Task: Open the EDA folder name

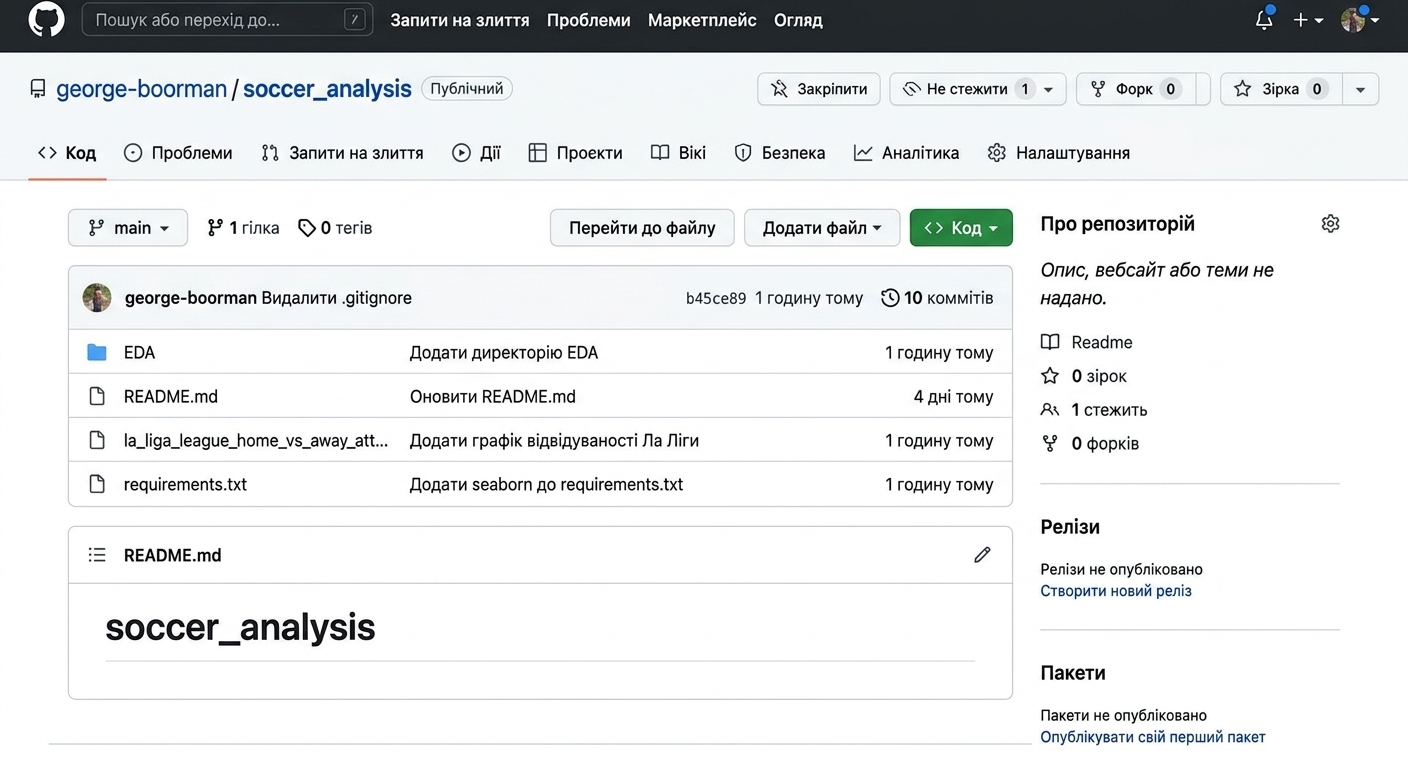Action: [x=139, y=352]
